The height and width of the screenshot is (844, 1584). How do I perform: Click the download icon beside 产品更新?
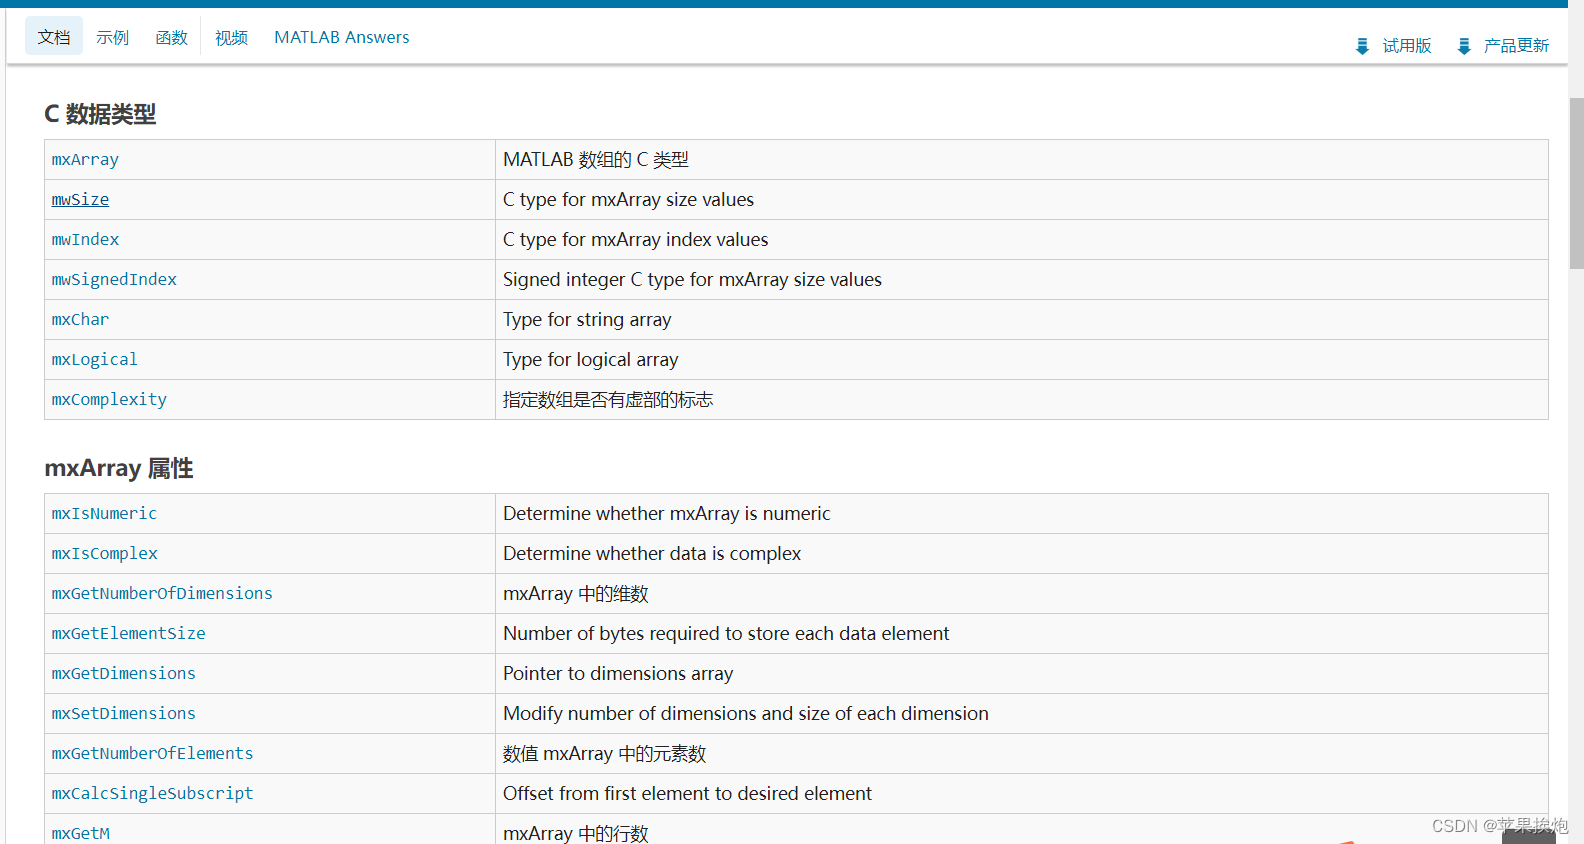[1464, 46]
